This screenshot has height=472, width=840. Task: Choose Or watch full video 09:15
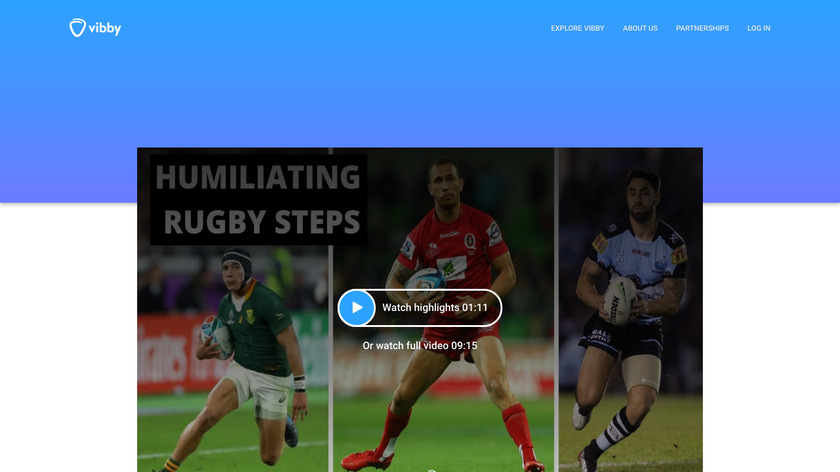(x=420, y=346)
